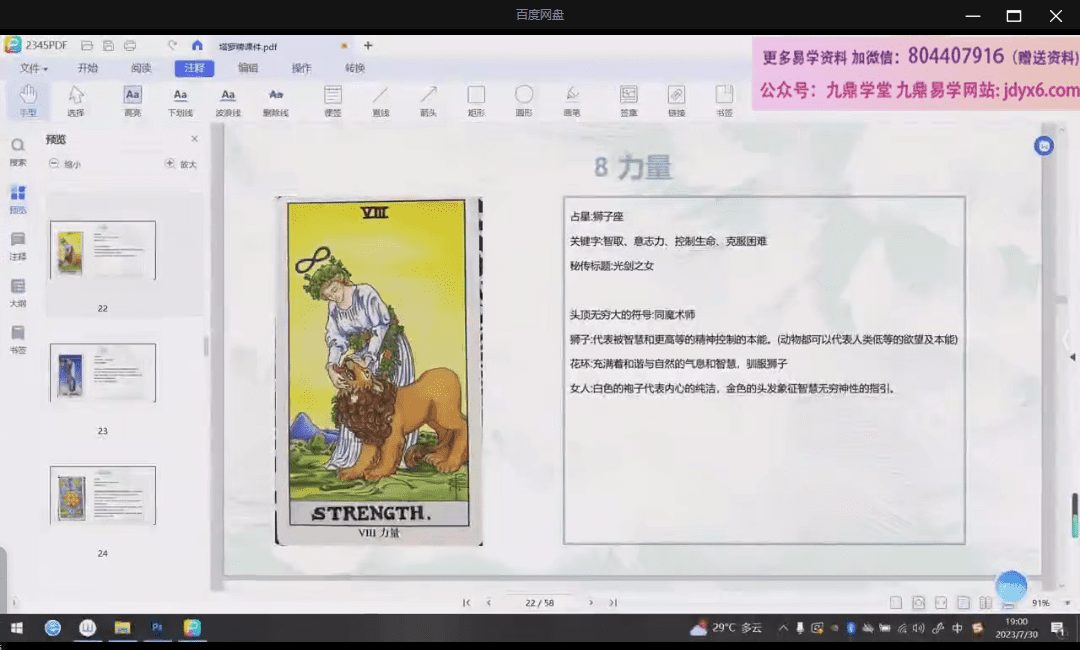This screenshot has width=1080, height=650.
Task: Open the 注释 ribbon tab
Action: pos(194,68)
